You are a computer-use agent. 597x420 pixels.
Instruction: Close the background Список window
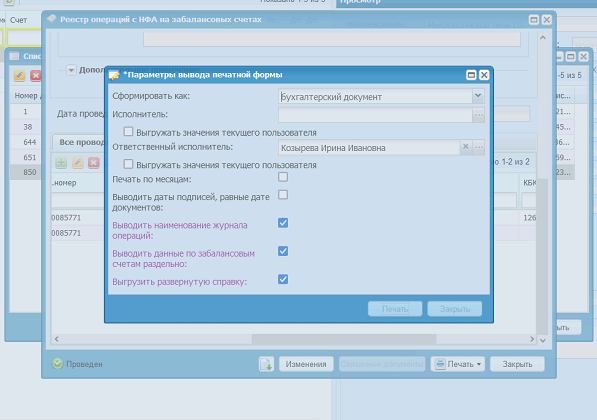click(583, 57)
